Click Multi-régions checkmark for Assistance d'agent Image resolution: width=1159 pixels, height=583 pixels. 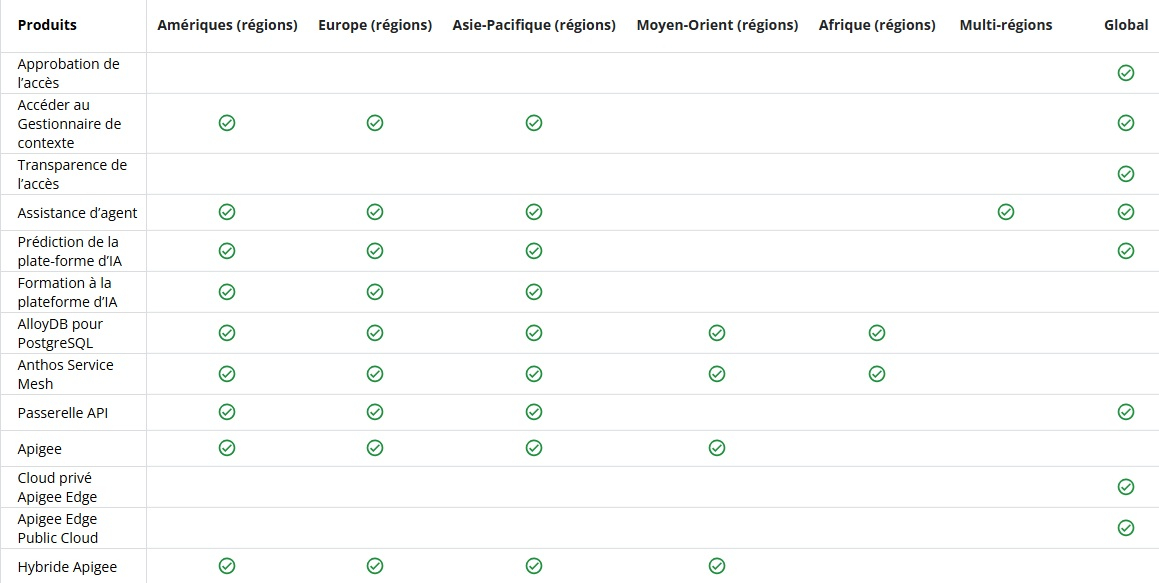[1006, 212]
